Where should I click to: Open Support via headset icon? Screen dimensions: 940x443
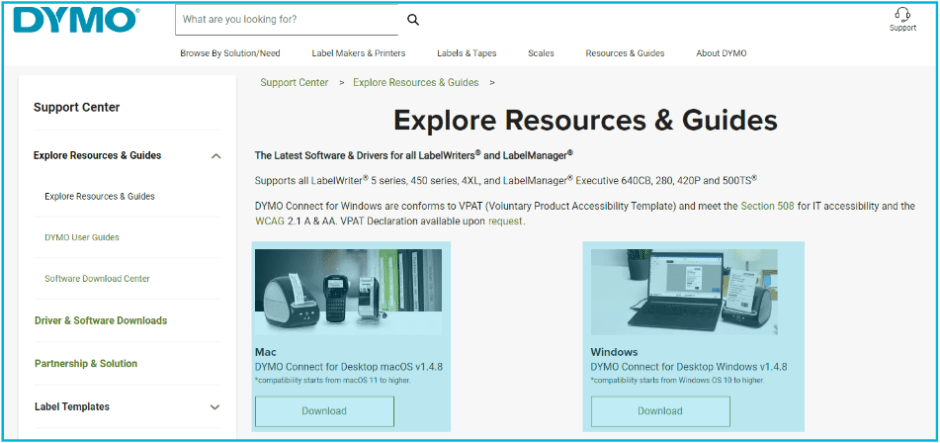(x=902, y=19)
